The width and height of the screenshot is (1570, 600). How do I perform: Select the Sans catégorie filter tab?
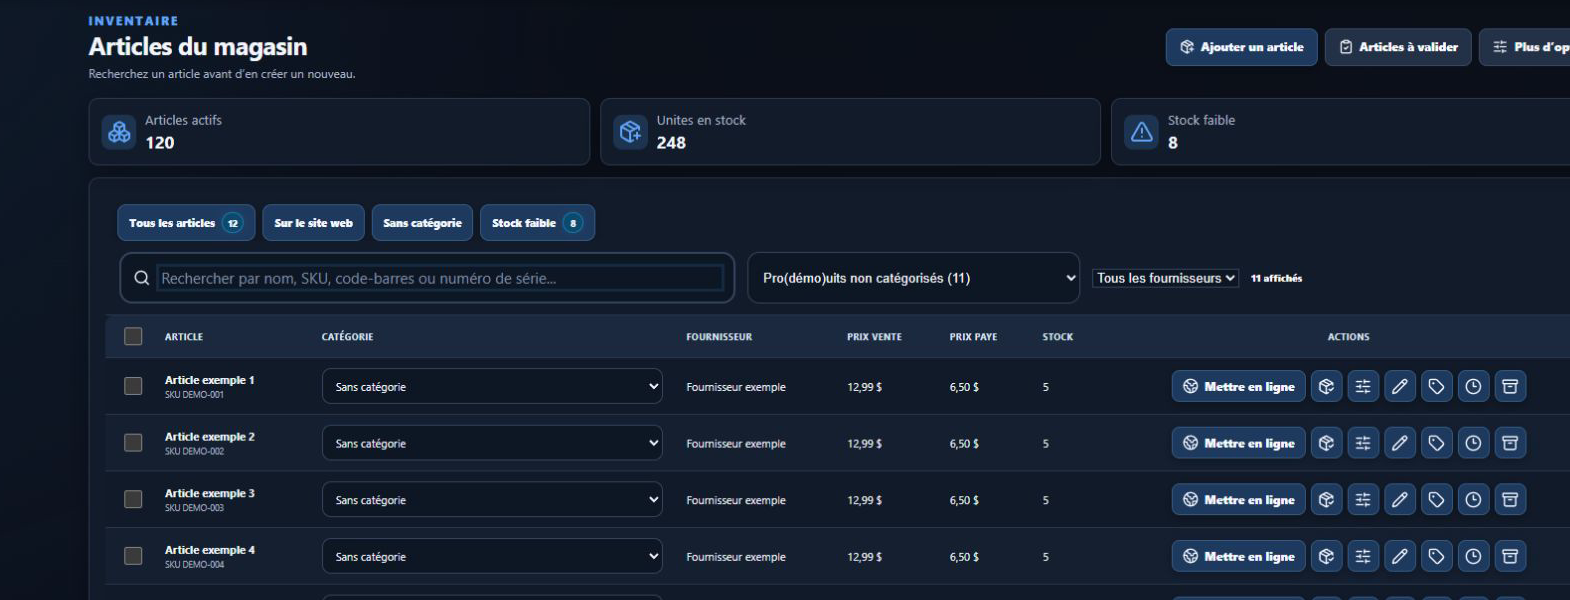(x=422, y=223)
